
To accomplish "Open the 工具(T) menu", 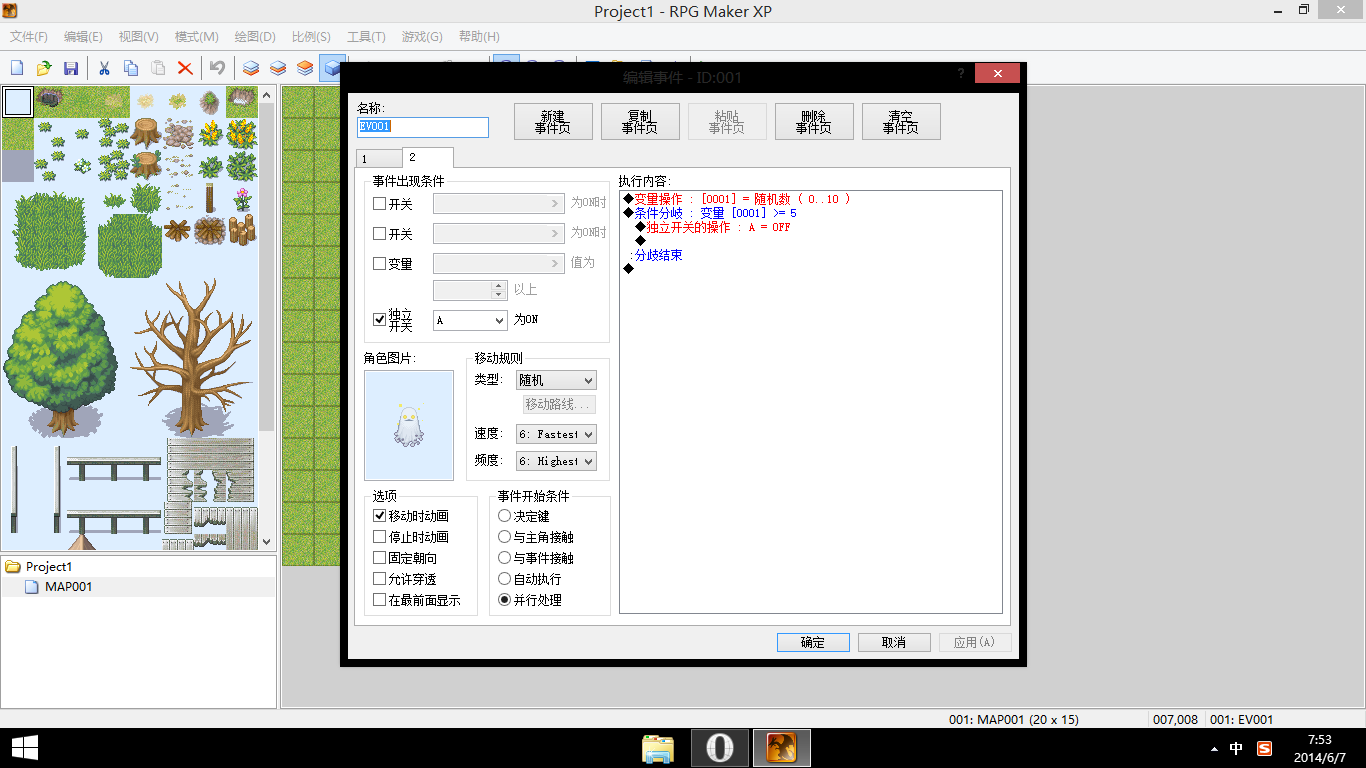I will click(366, 37).
